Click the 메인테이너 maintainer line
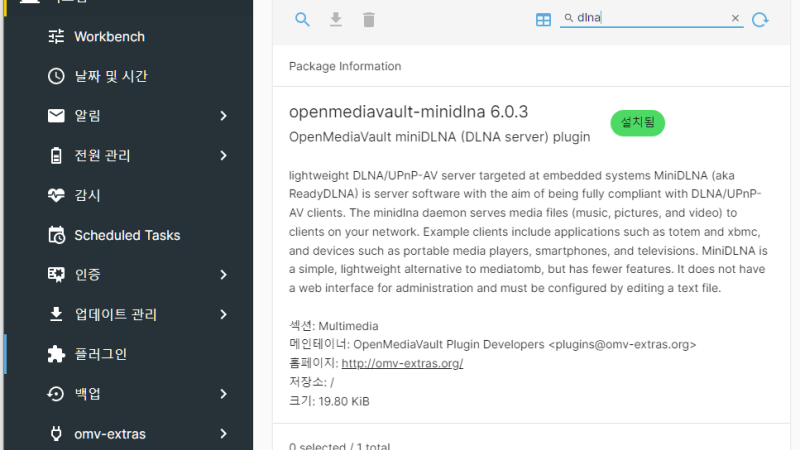This screenshot has height=450, width=800. [492, 344]
